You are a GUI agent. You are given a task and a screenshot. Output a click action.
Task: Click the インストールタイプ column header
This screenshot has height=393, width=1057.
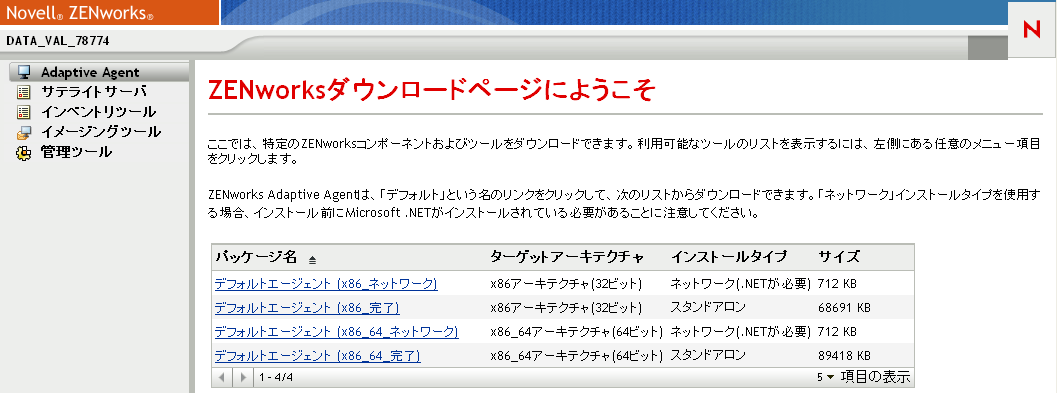pos(729,257)
